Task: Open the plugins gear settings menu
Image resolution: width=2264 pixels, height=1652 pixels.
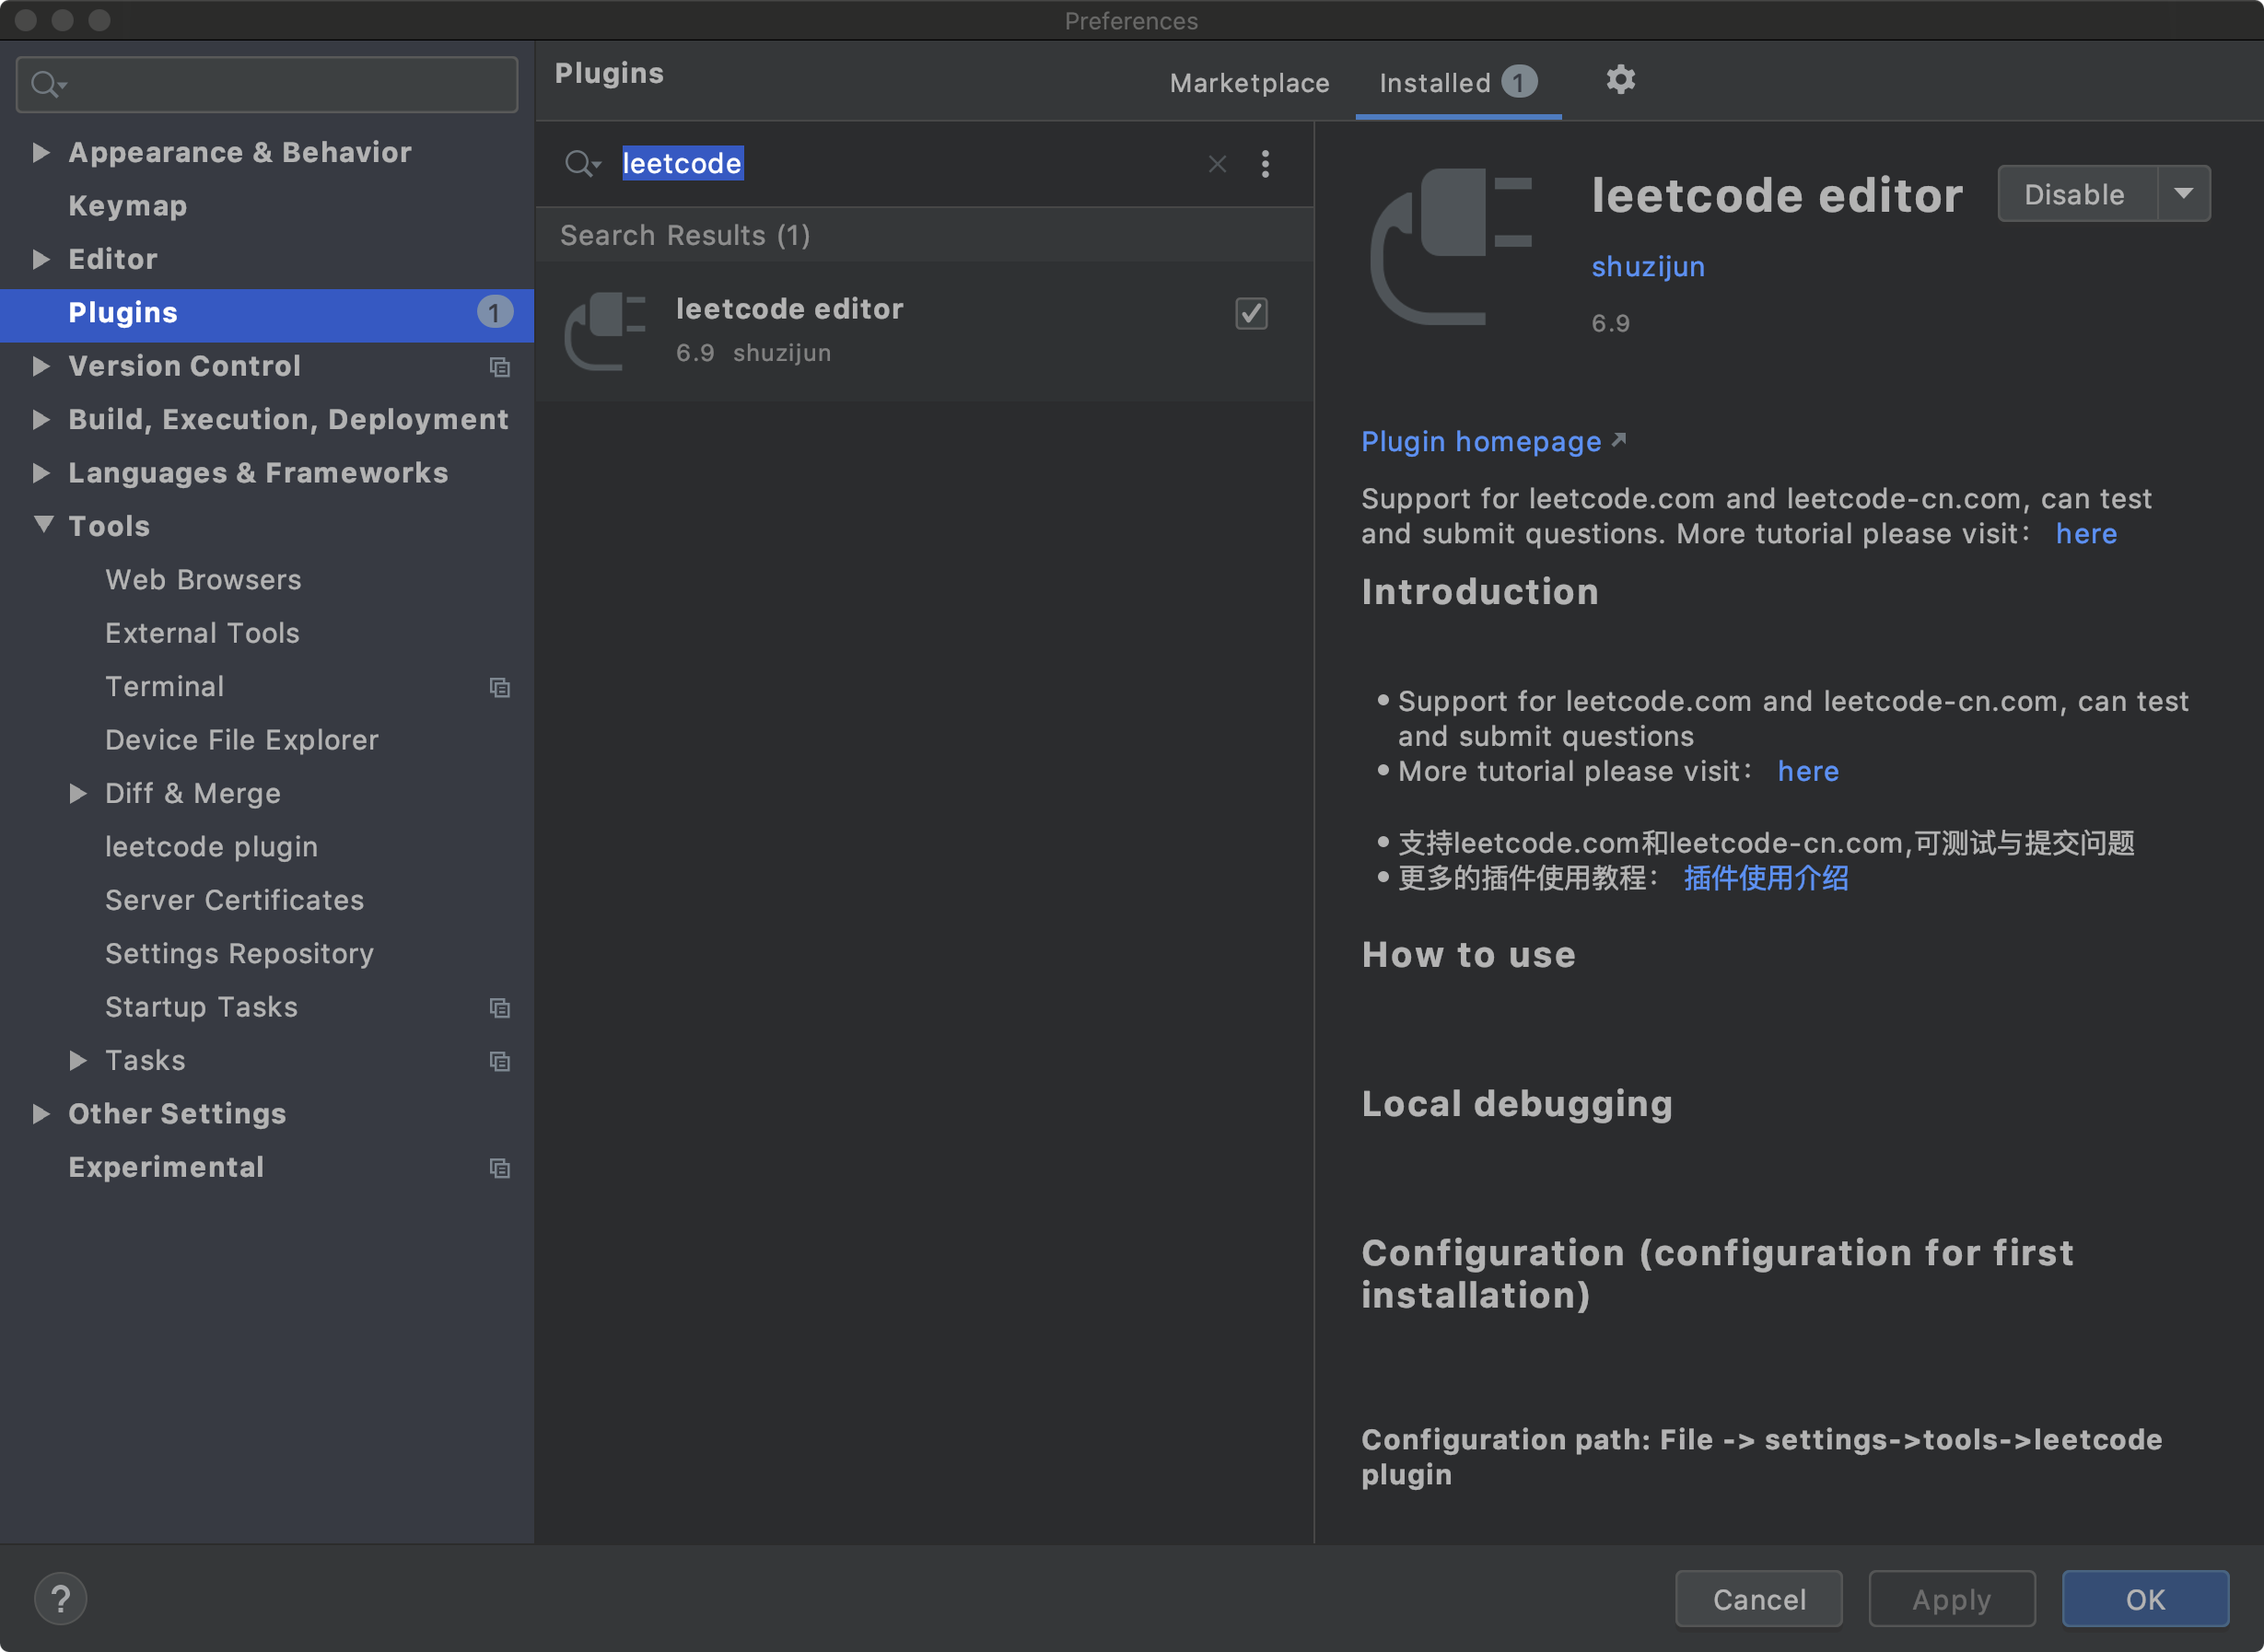Action: (x=1620, y=80)
